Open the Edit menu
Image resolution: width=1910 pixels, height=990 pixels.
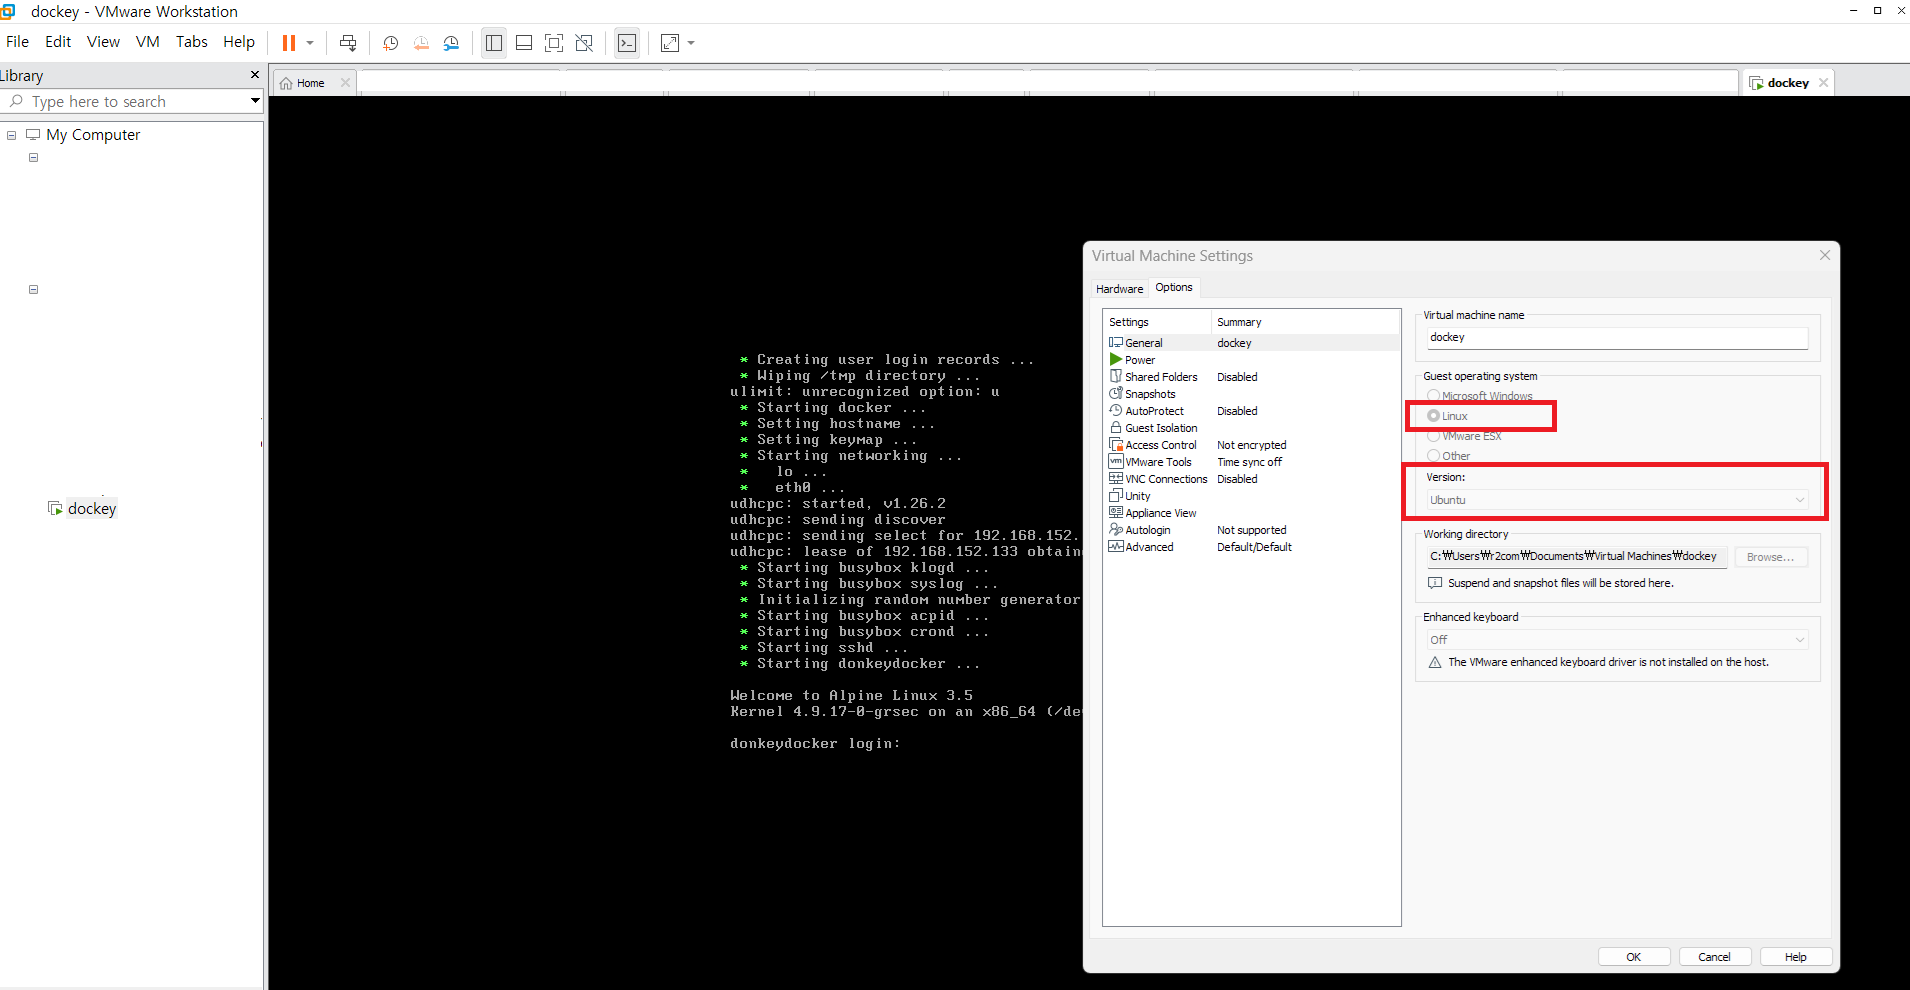tap(58, 42)
